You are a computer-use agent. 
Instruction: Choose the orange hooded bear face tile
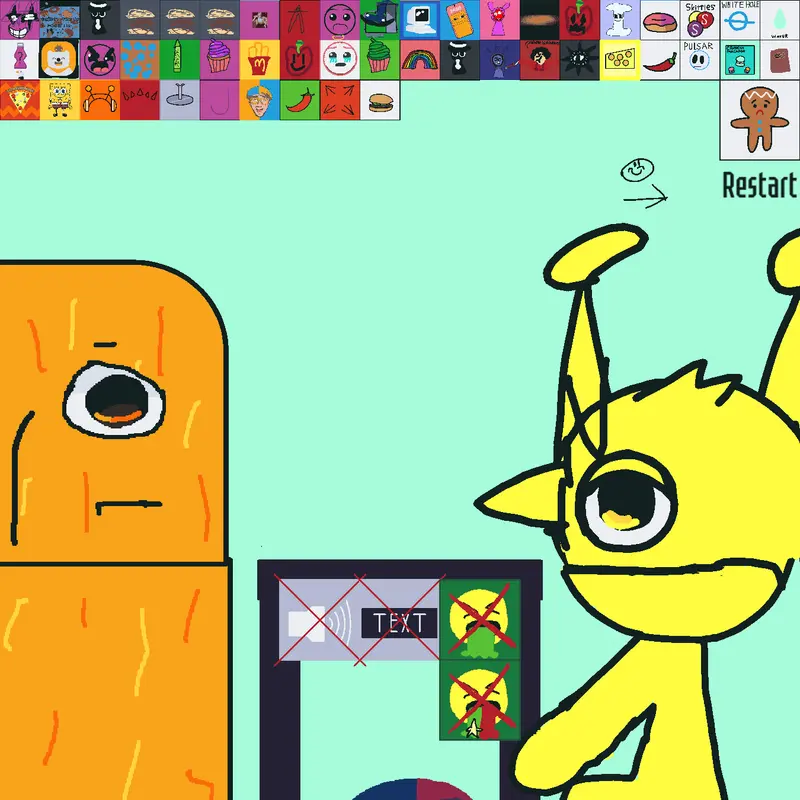60,60
